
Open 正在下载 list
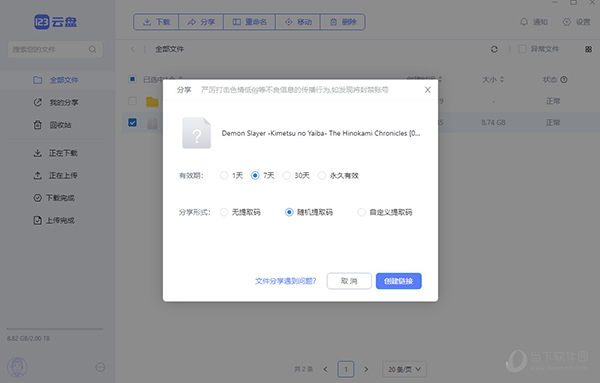coord(57,153)
